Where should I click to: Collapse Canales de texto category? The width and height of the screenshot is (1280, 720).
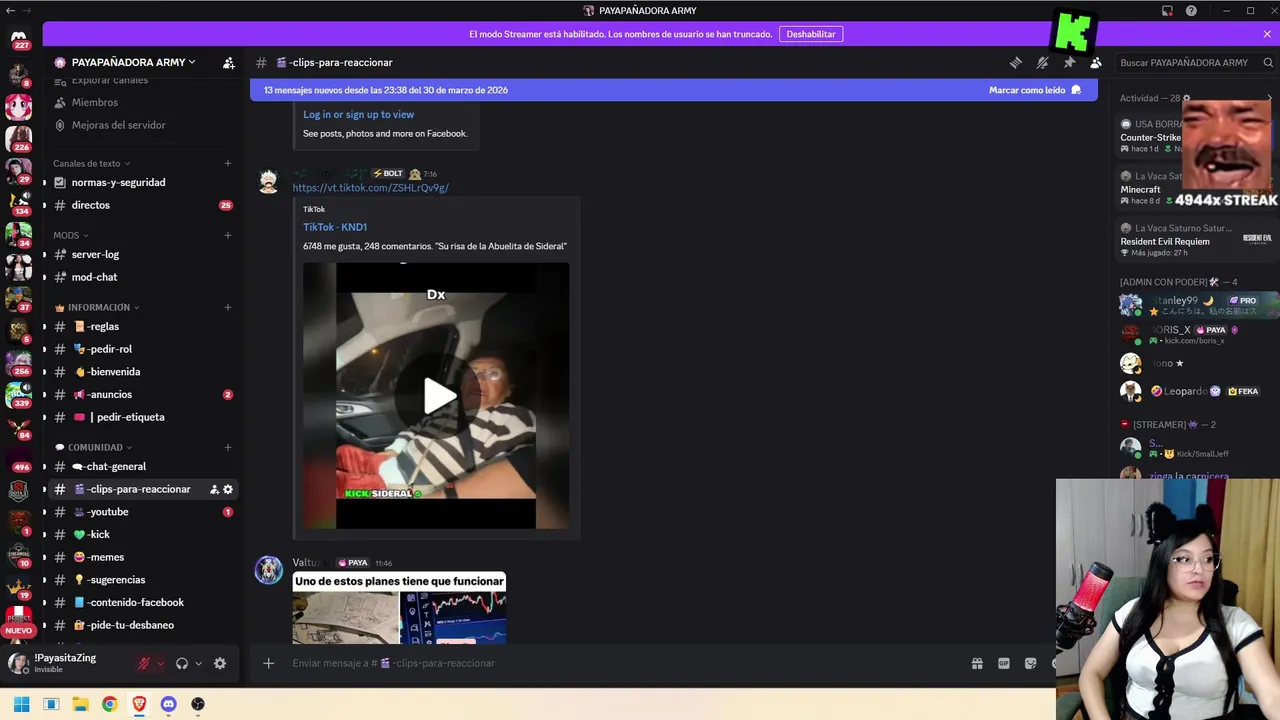coord(91,163)
